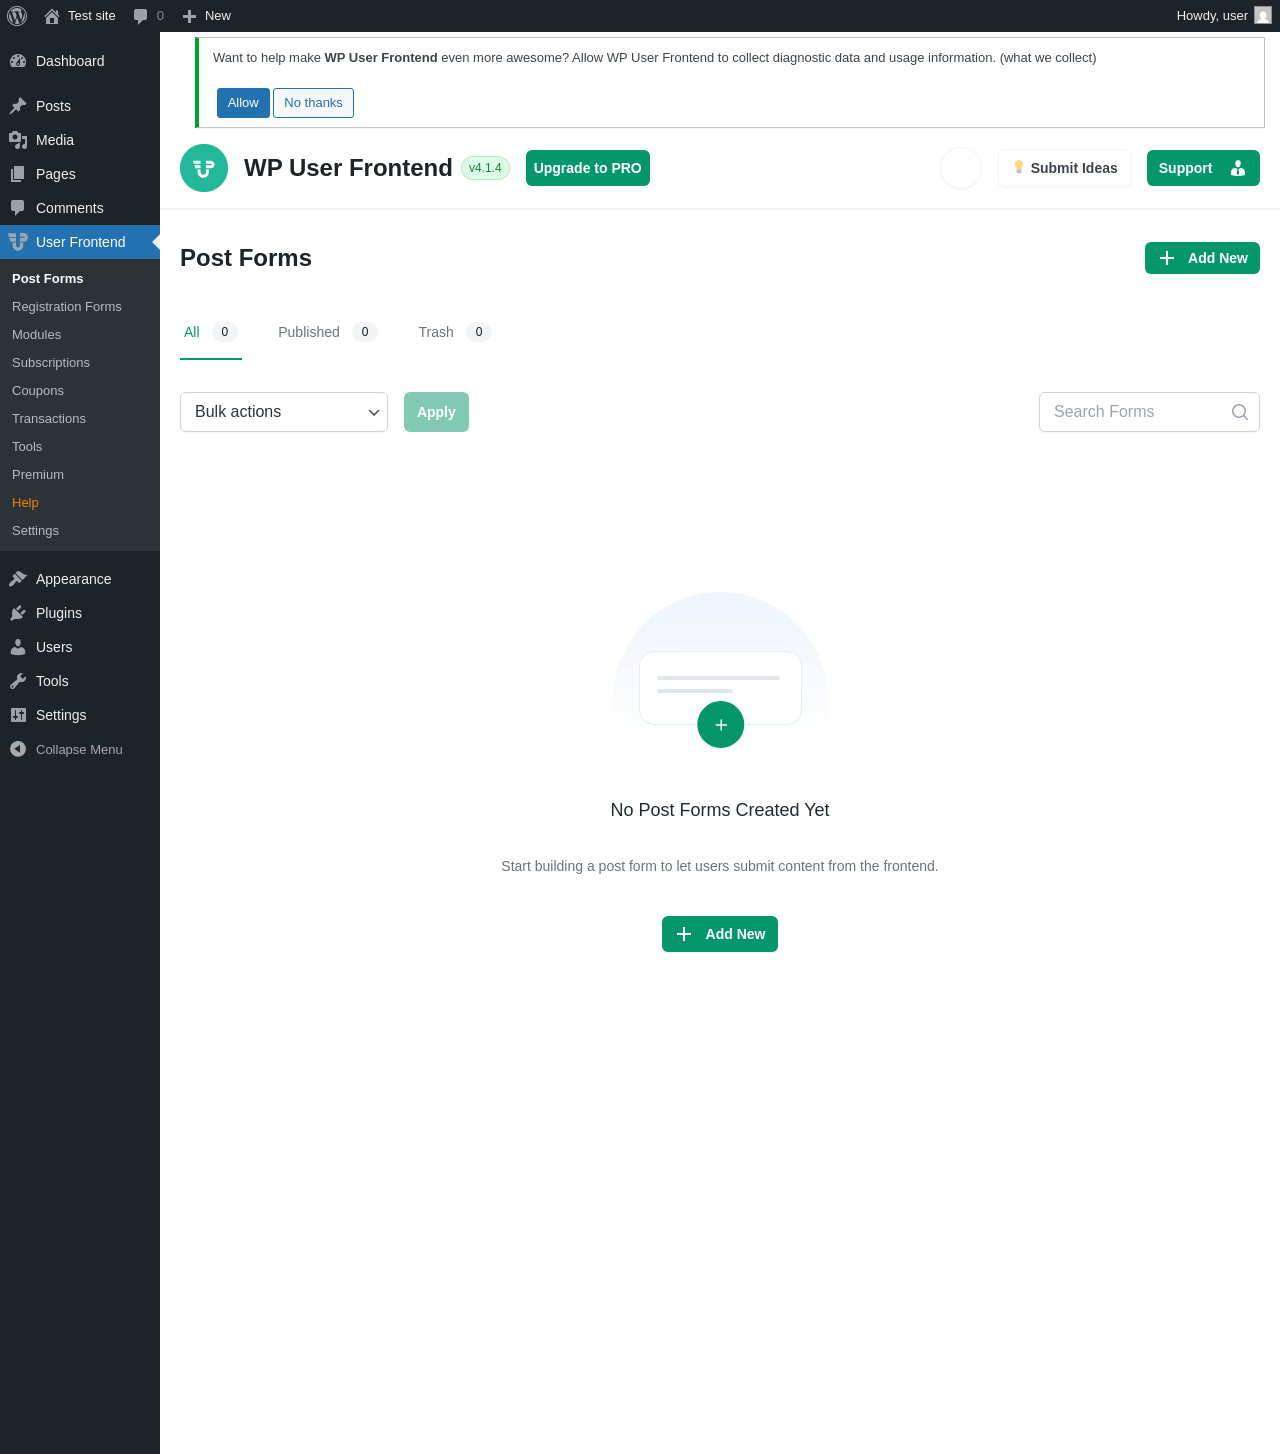Open the orange Help submenu item

[25, 503]
